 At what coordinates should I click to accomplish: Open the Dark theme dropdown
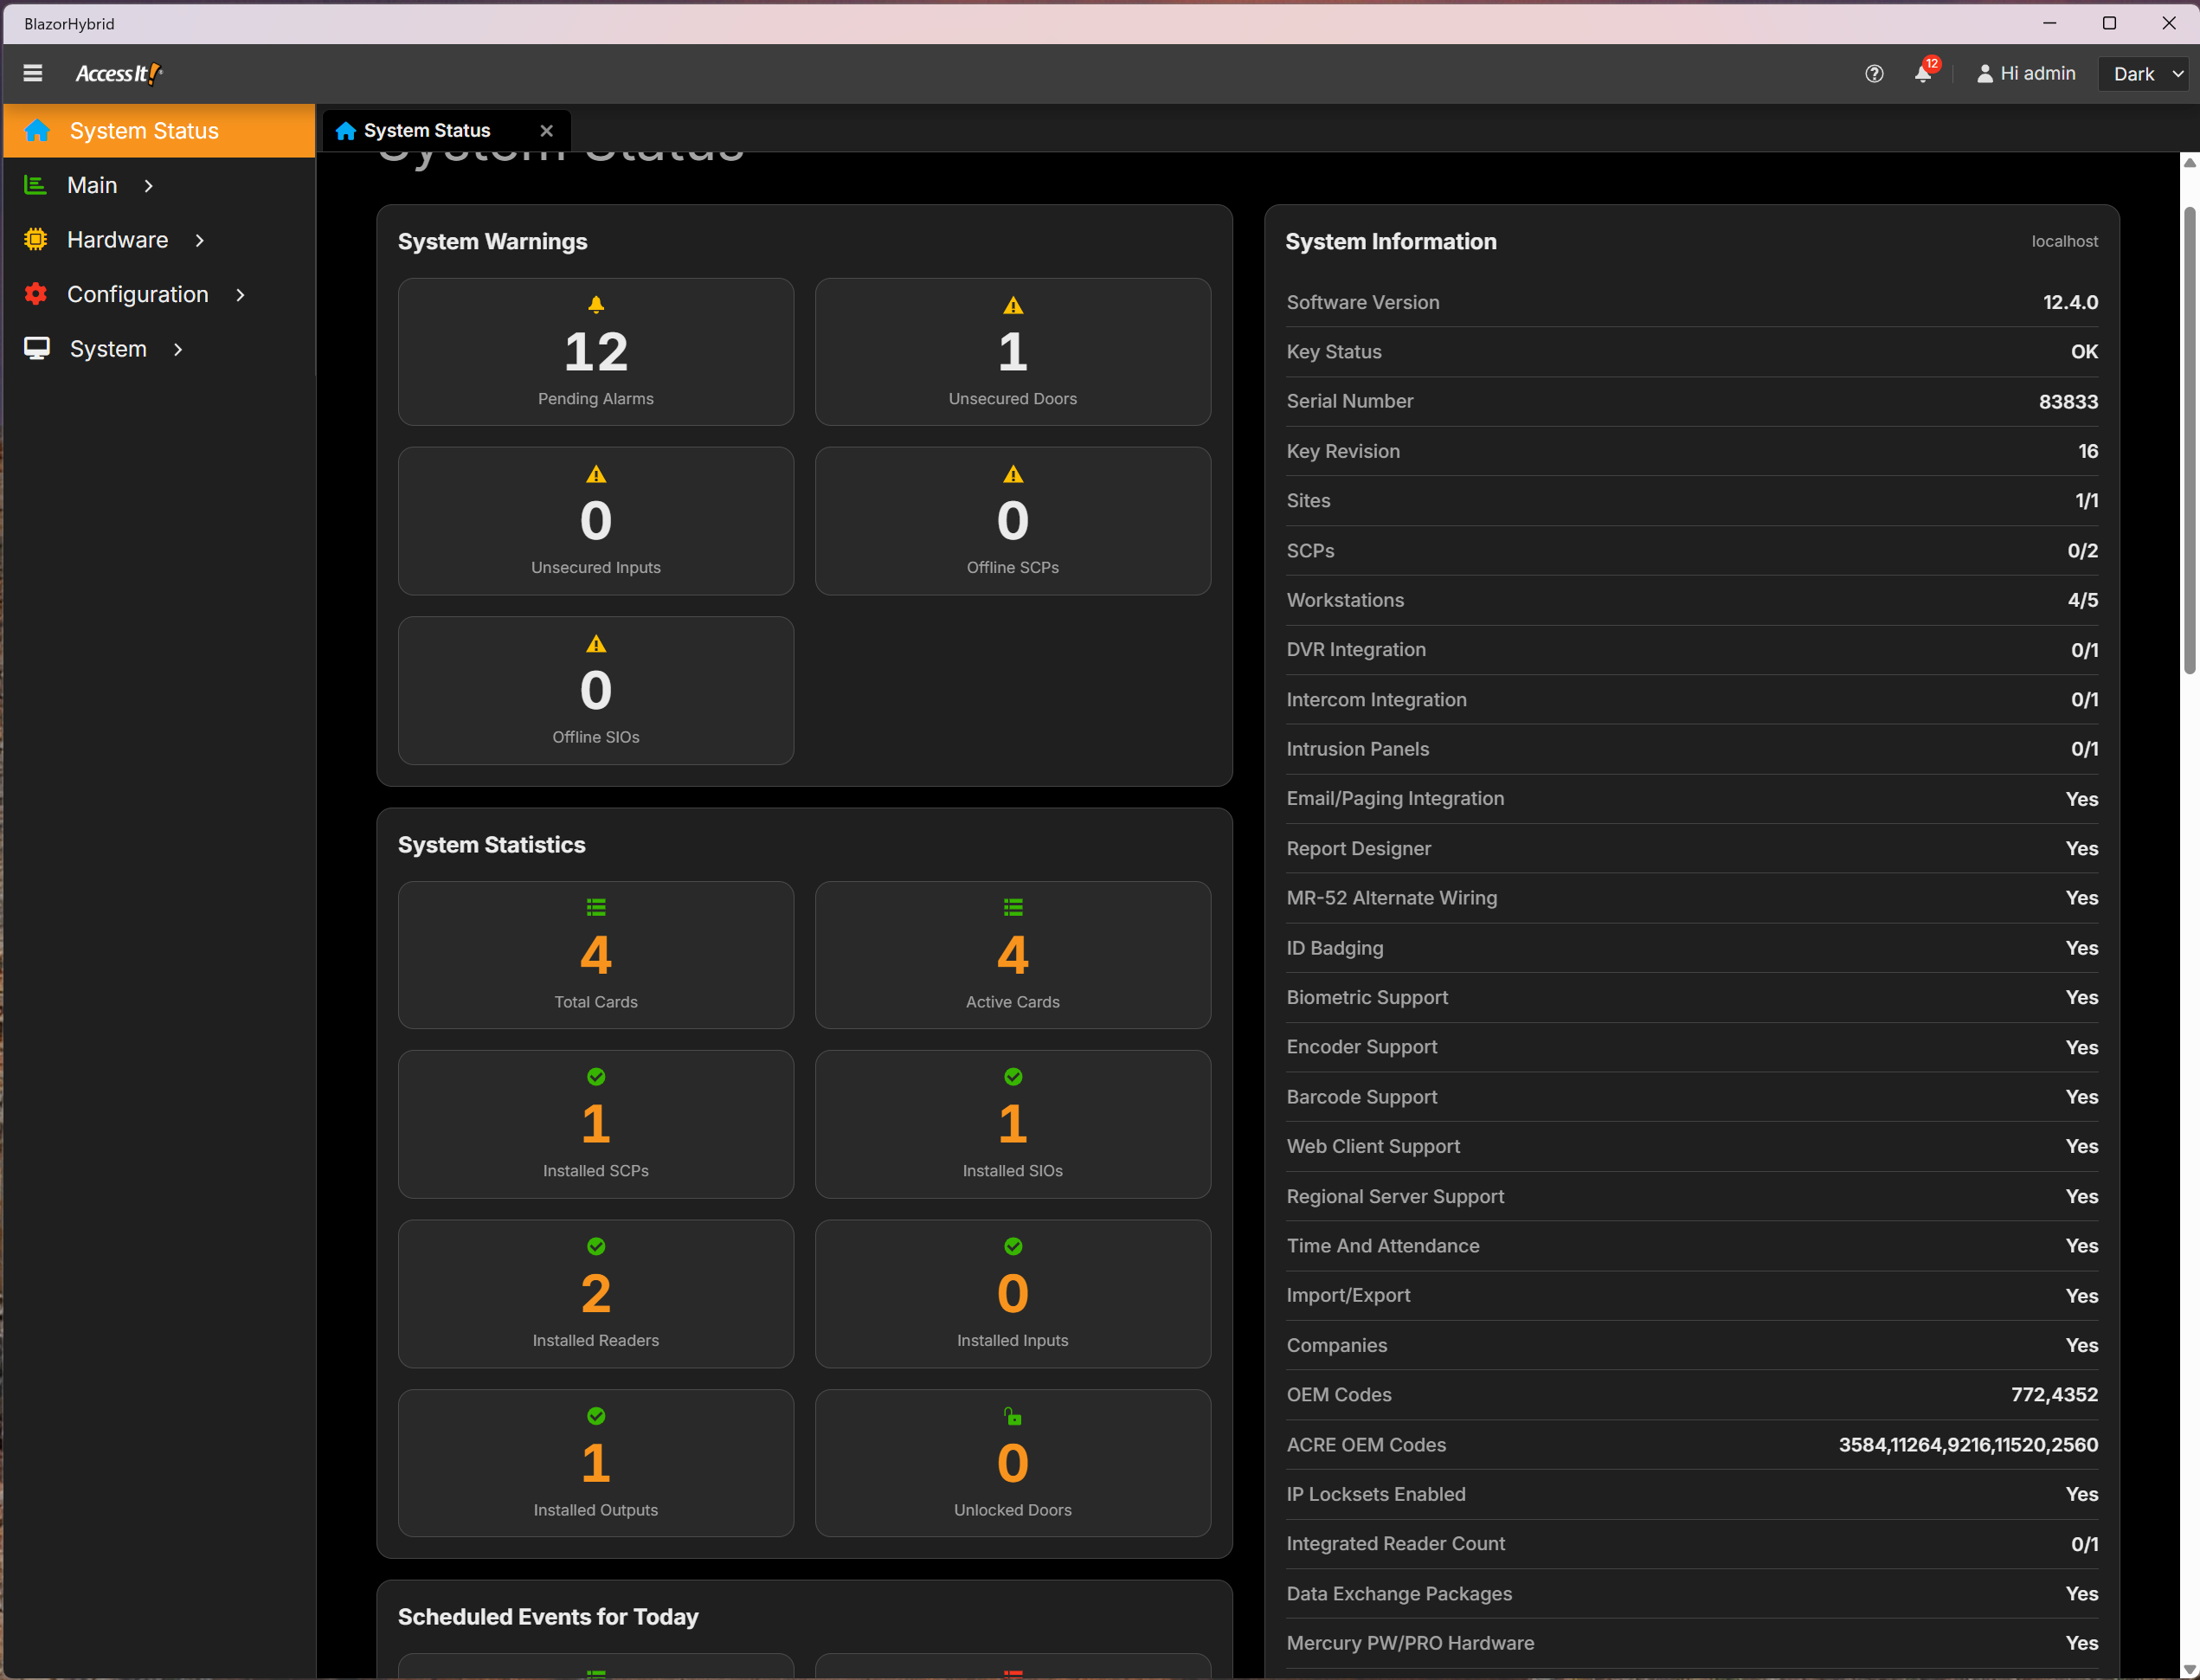point(2144,74)
